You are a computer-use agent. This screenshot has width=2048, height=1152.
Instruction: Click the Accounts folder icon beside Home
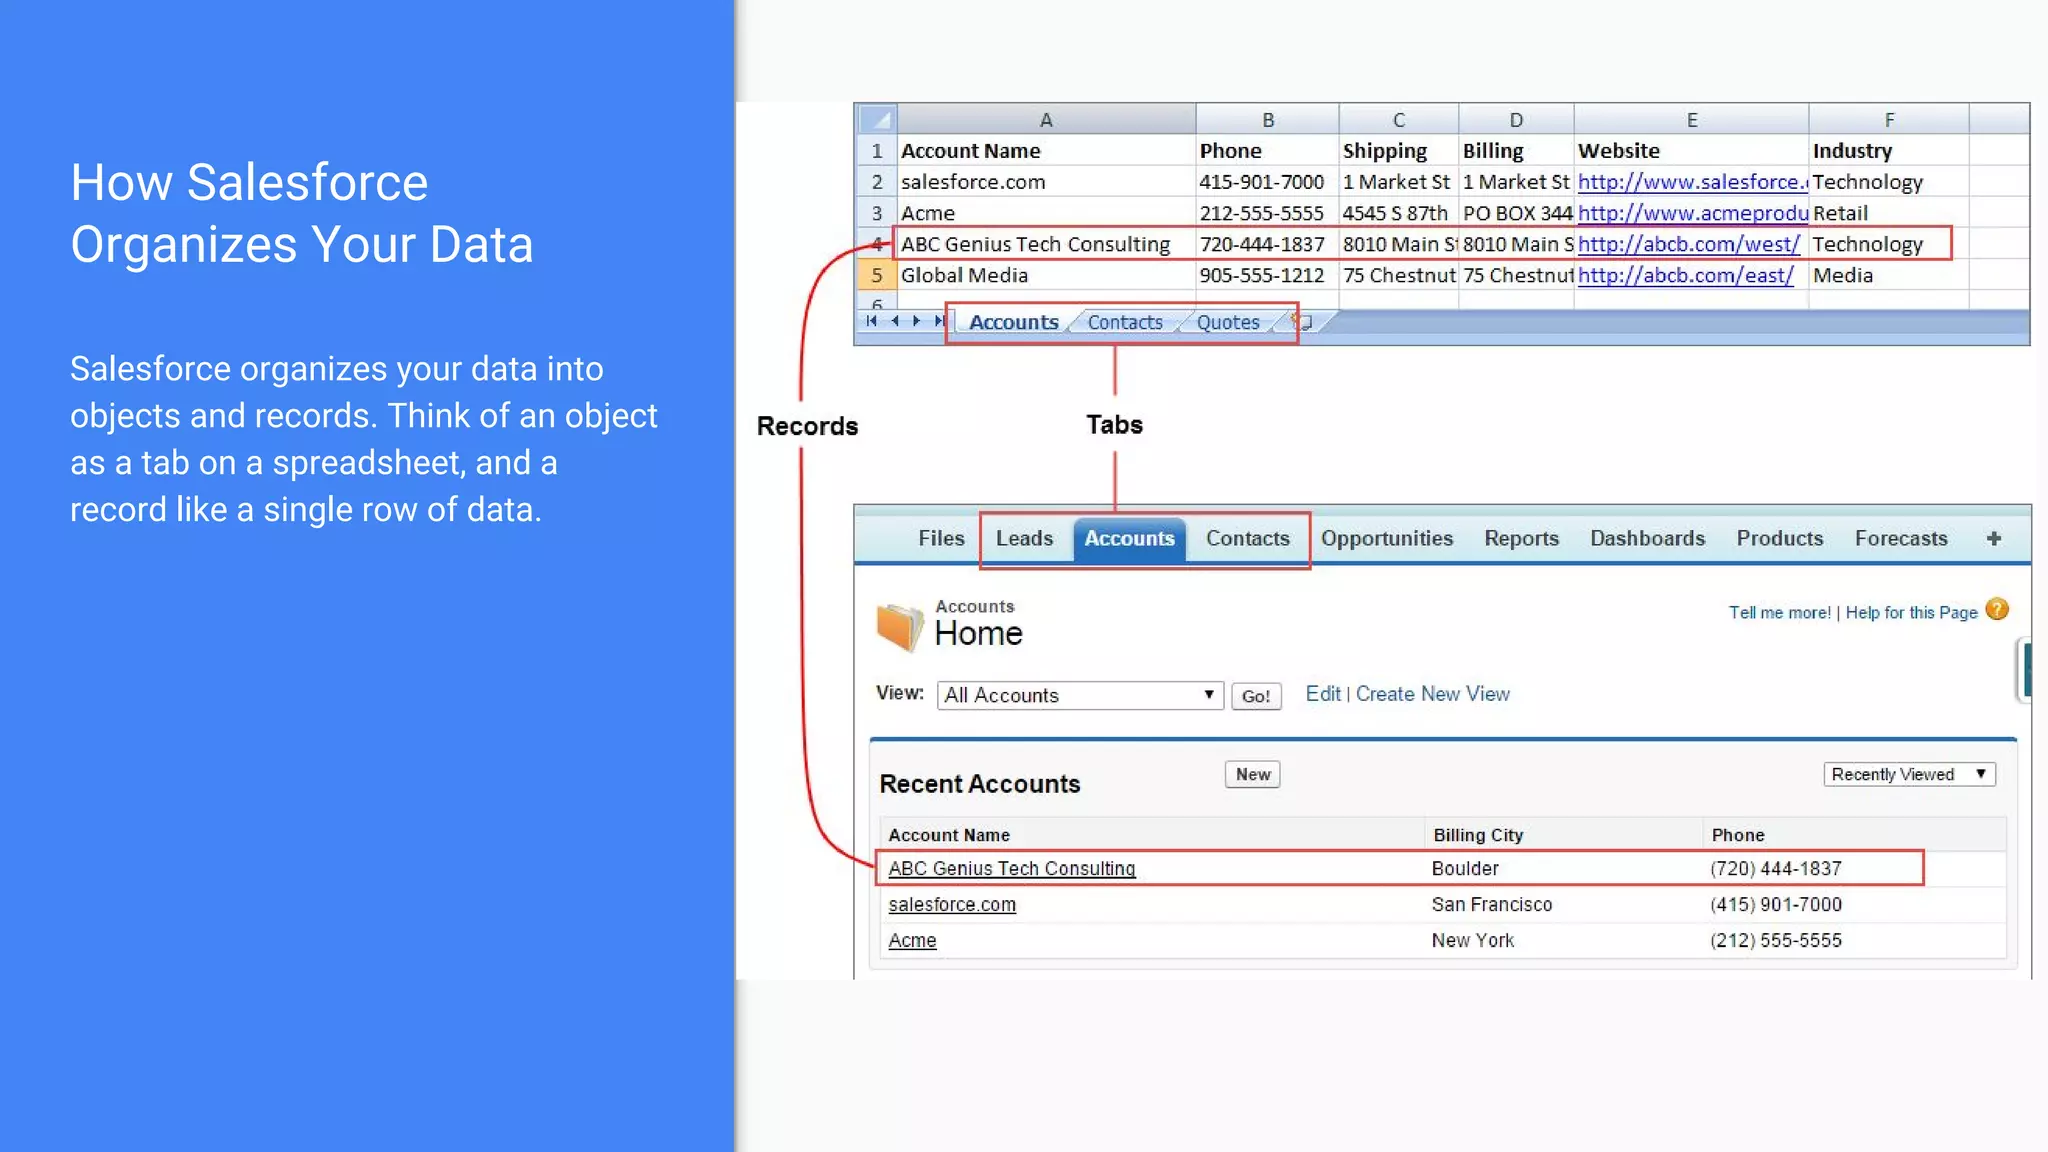tap(899, 627)
